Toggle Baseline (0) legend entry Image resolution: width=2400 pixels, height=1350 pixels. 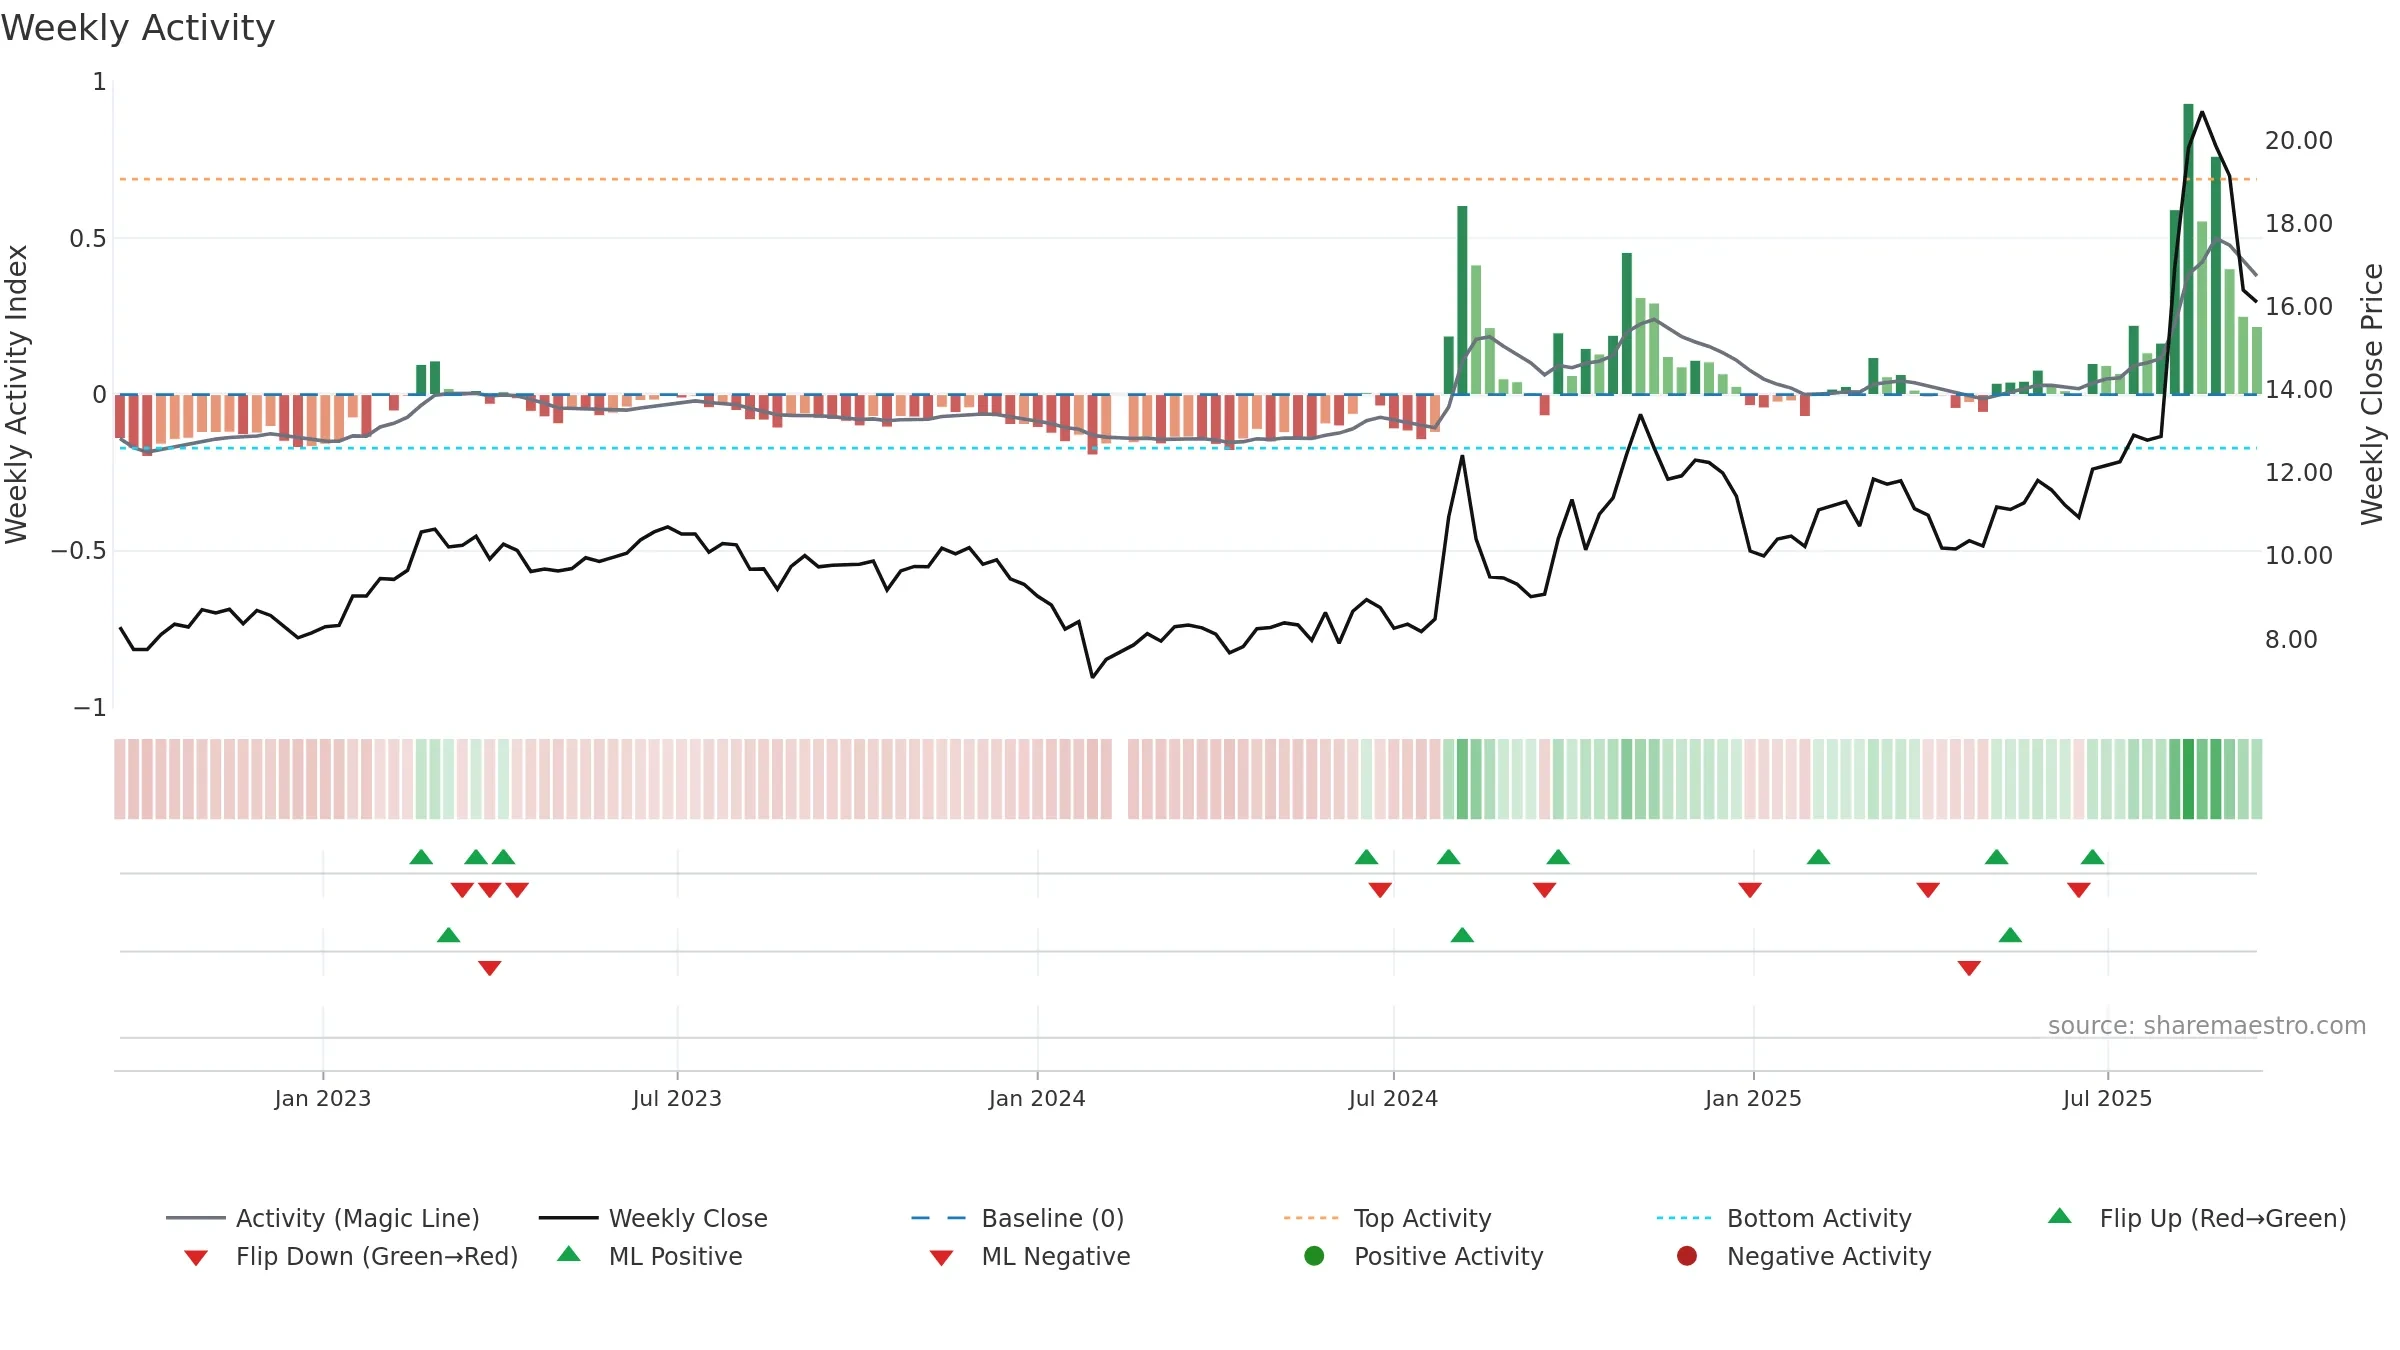coord(1018,1218)
